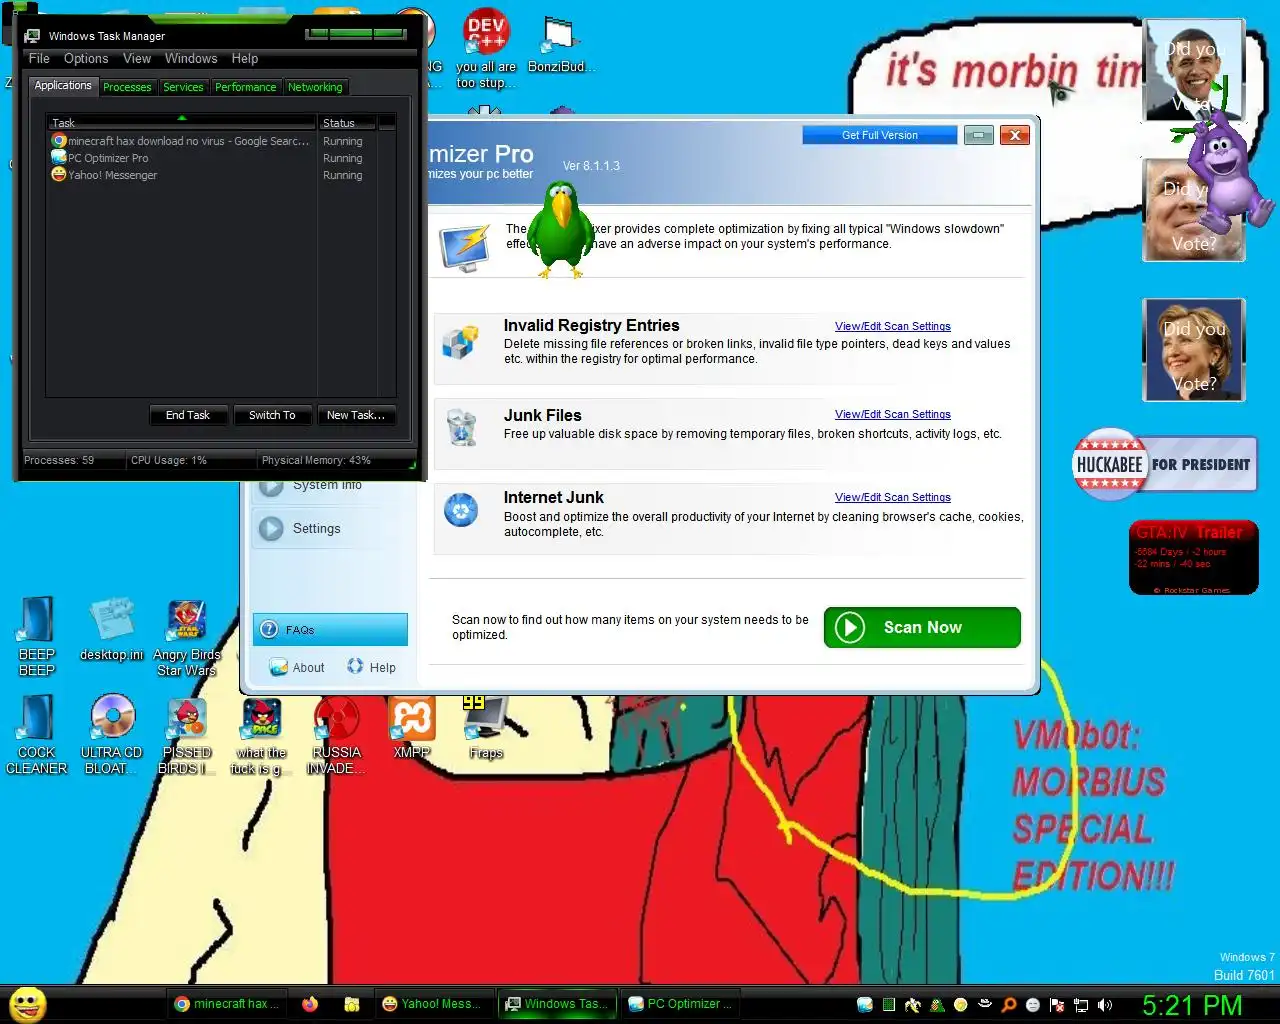Click the banana tray icon

click(x=913, y=1005)
